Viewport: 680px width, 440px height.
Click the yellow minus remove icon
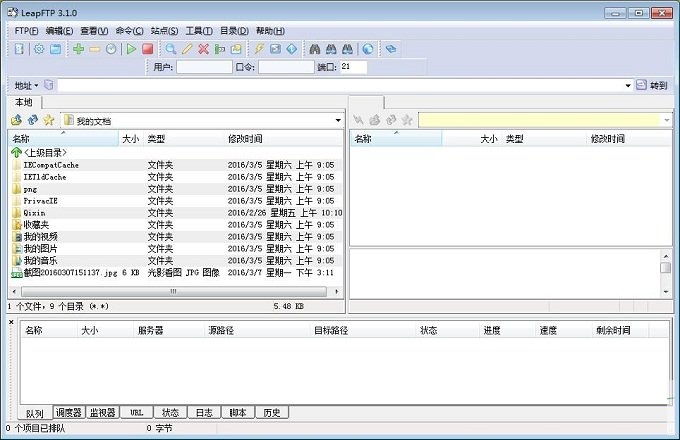(95, 49)
